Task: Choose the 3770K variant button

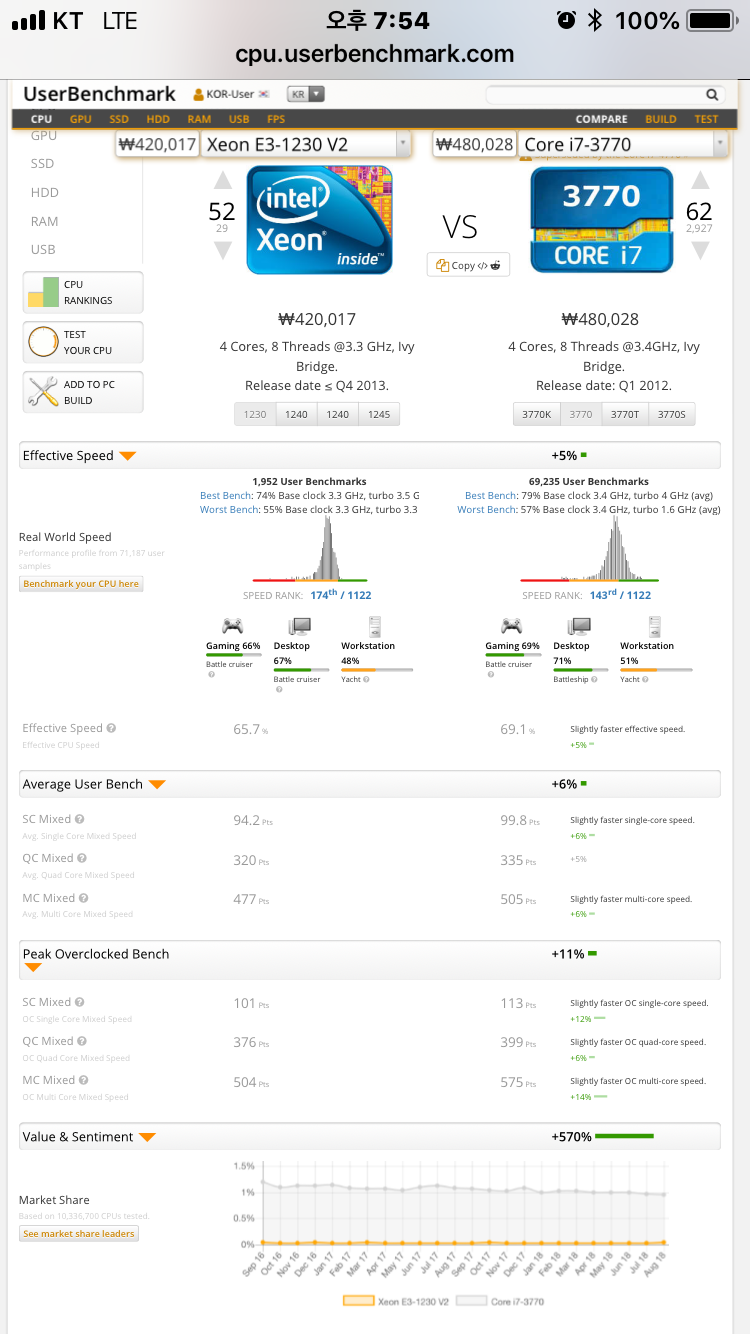Action: [x=538, y=414]
